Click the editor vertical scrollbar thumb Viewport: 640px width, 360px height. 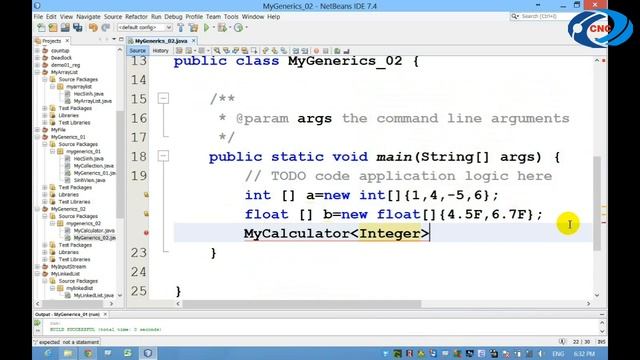click(x=597, y=203)
